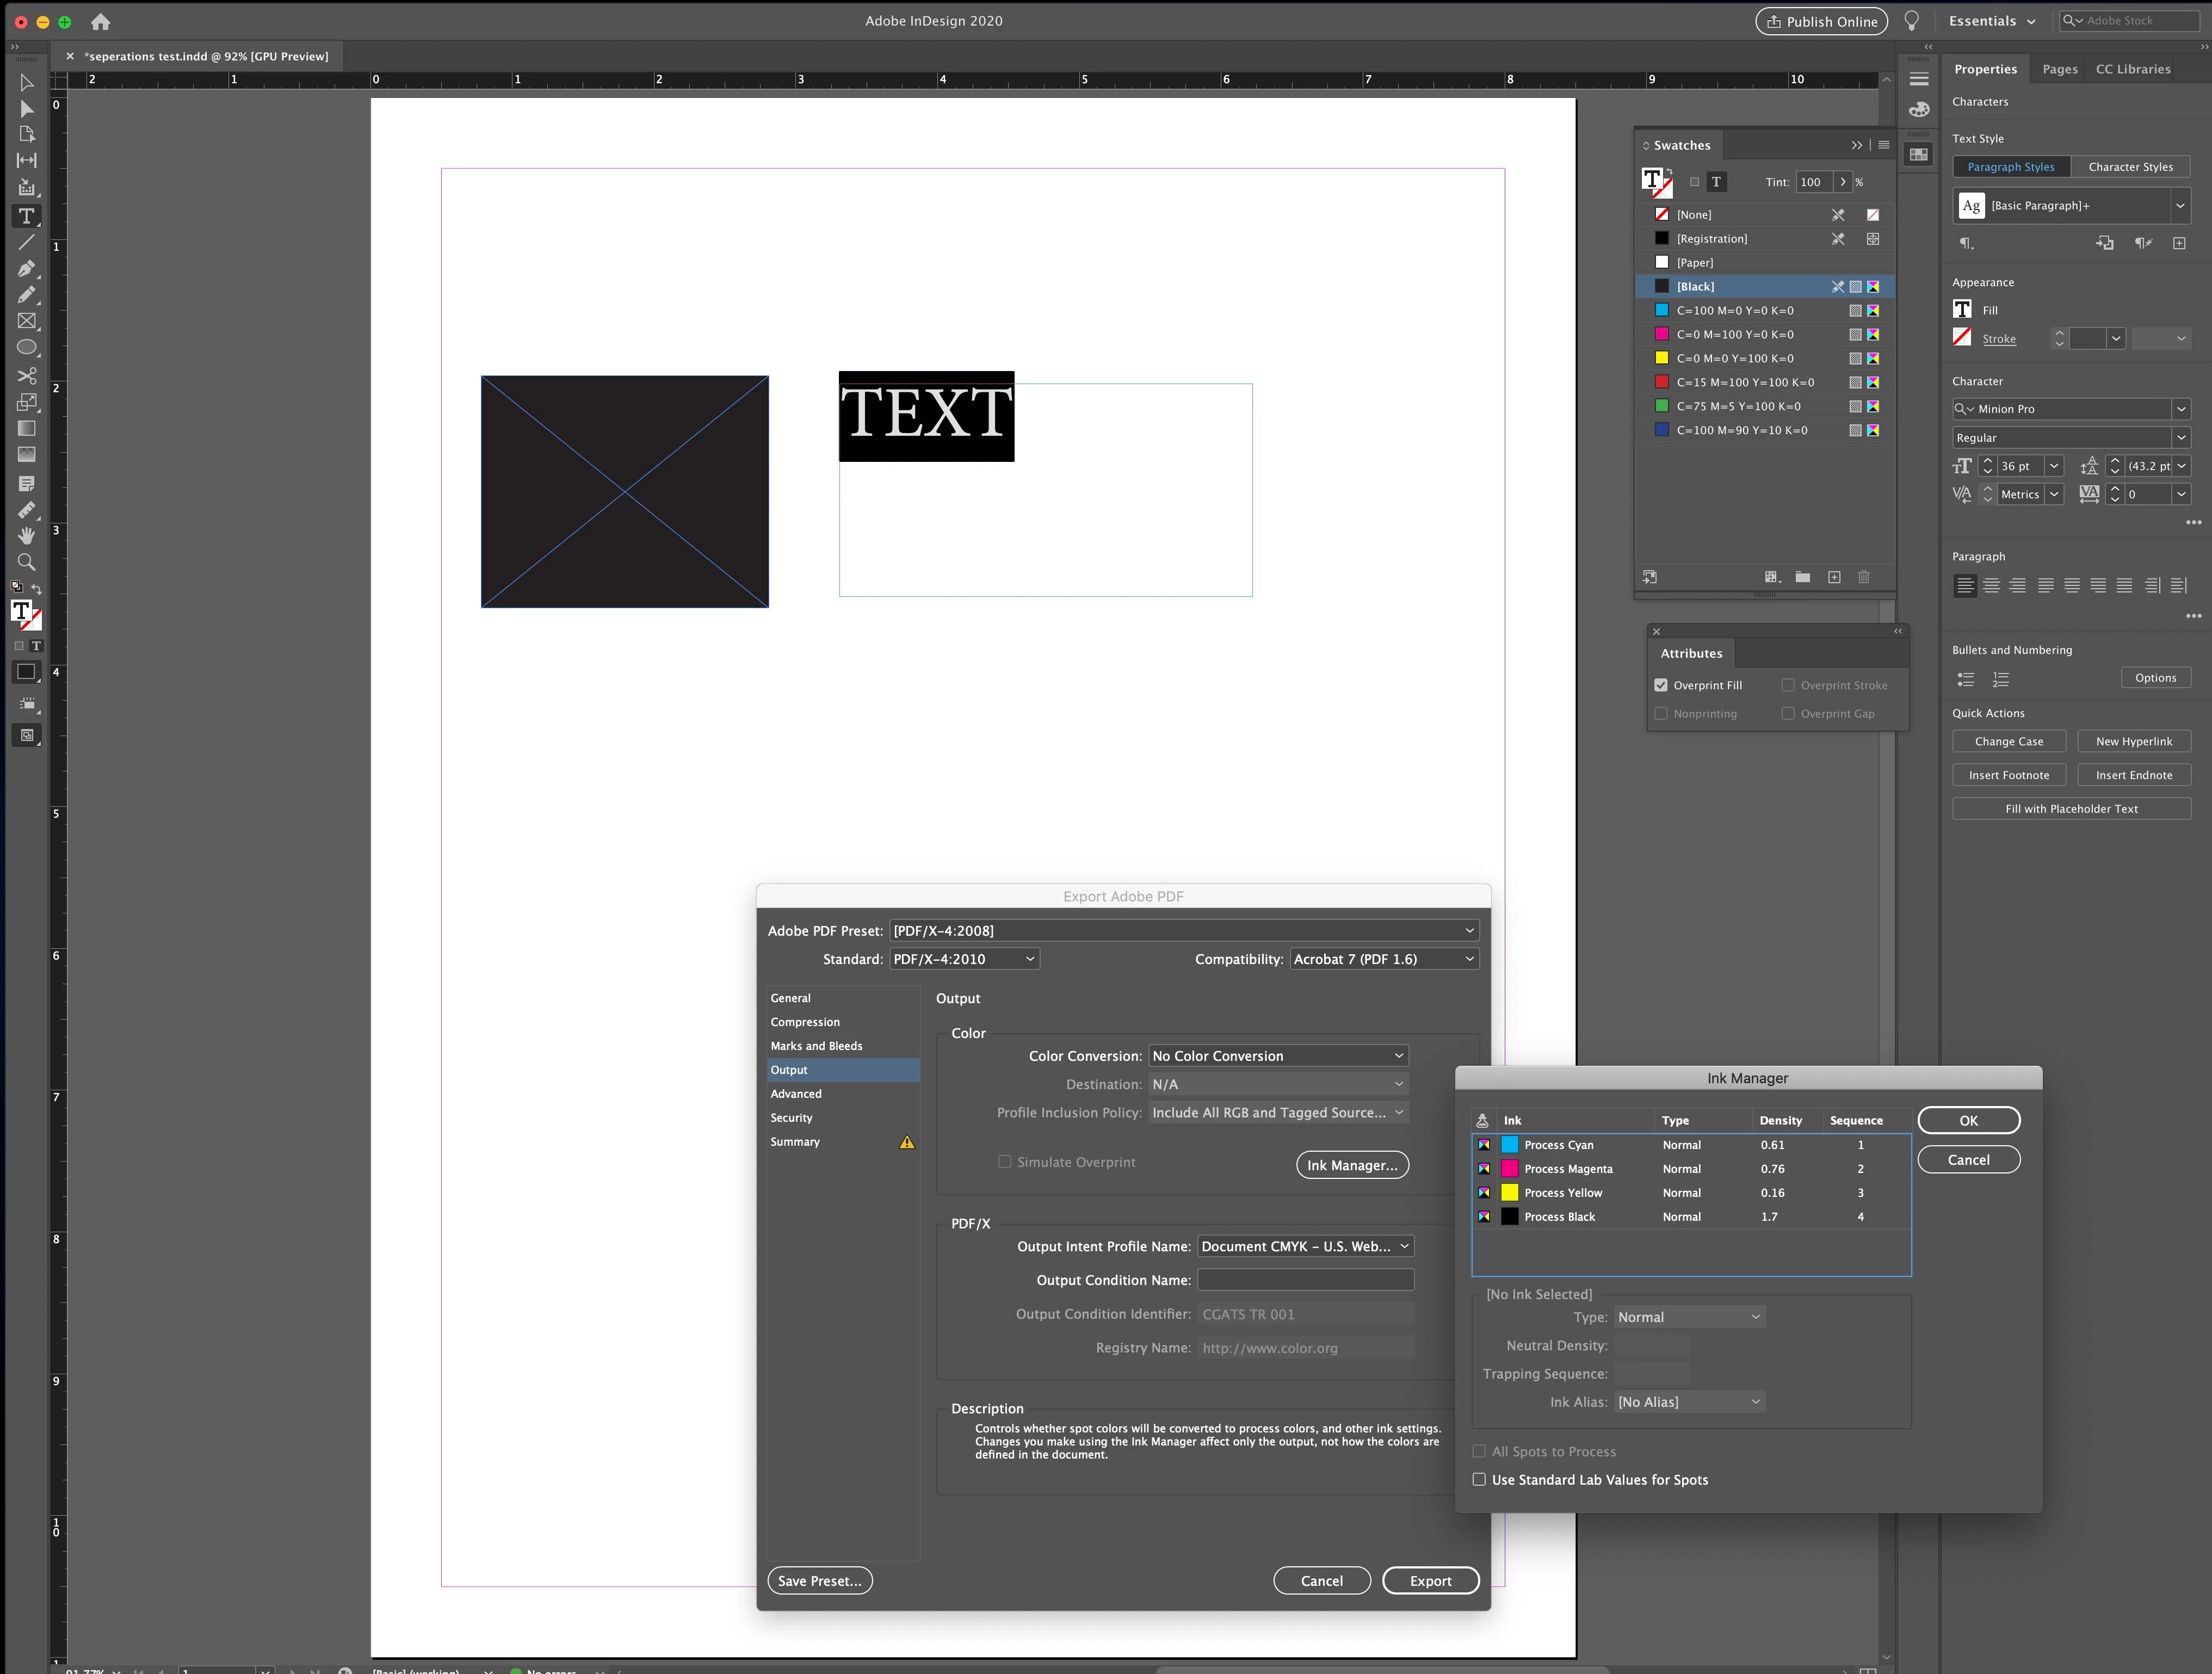
Task: Pick the Rectangle Frame tool
Action: (27, 321)
